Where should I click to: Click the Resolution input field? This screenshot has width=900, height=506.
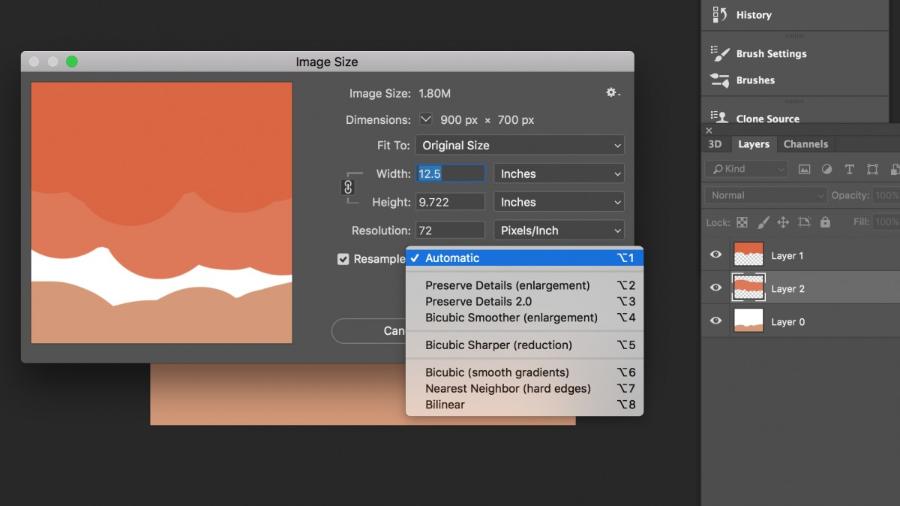point(450,231)
